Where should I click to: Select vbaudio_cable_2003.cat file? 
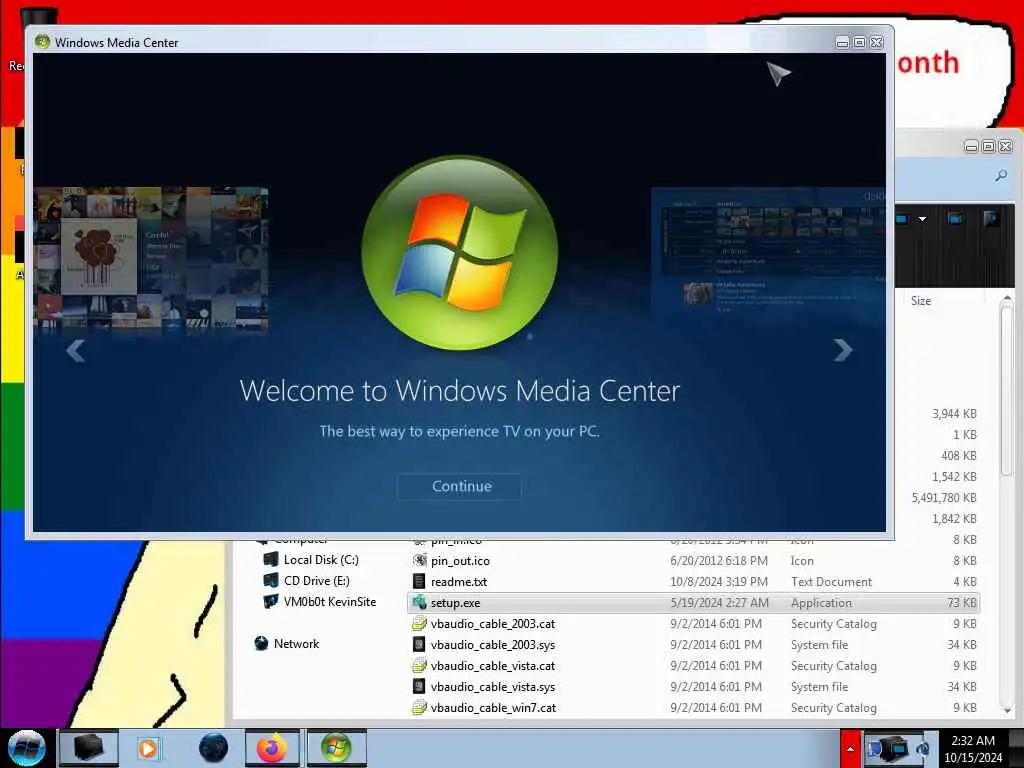pos(493,624)
